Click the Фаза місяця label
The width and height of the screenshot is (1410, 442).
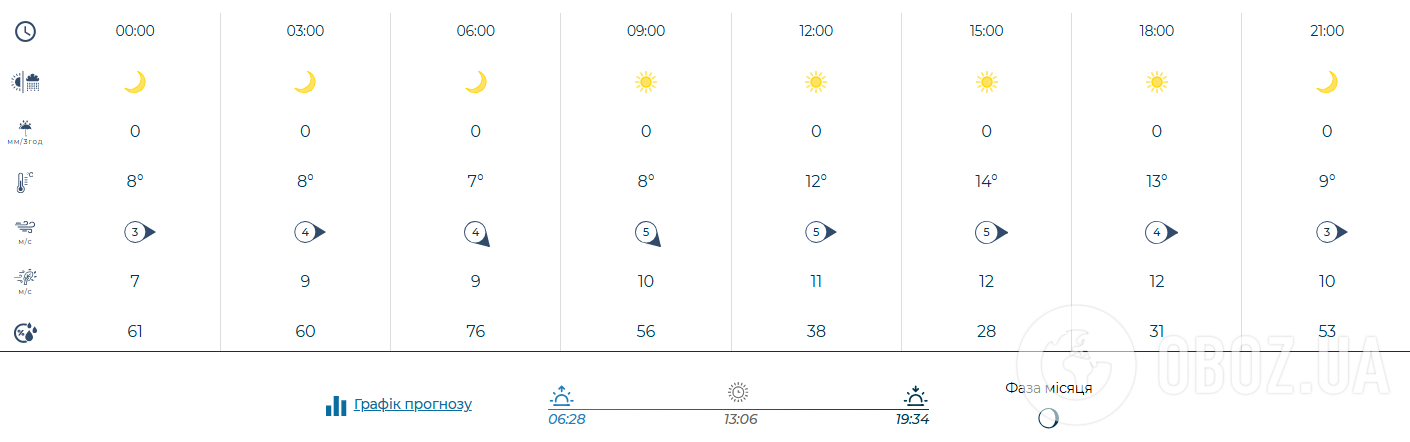pos(1048,388)
